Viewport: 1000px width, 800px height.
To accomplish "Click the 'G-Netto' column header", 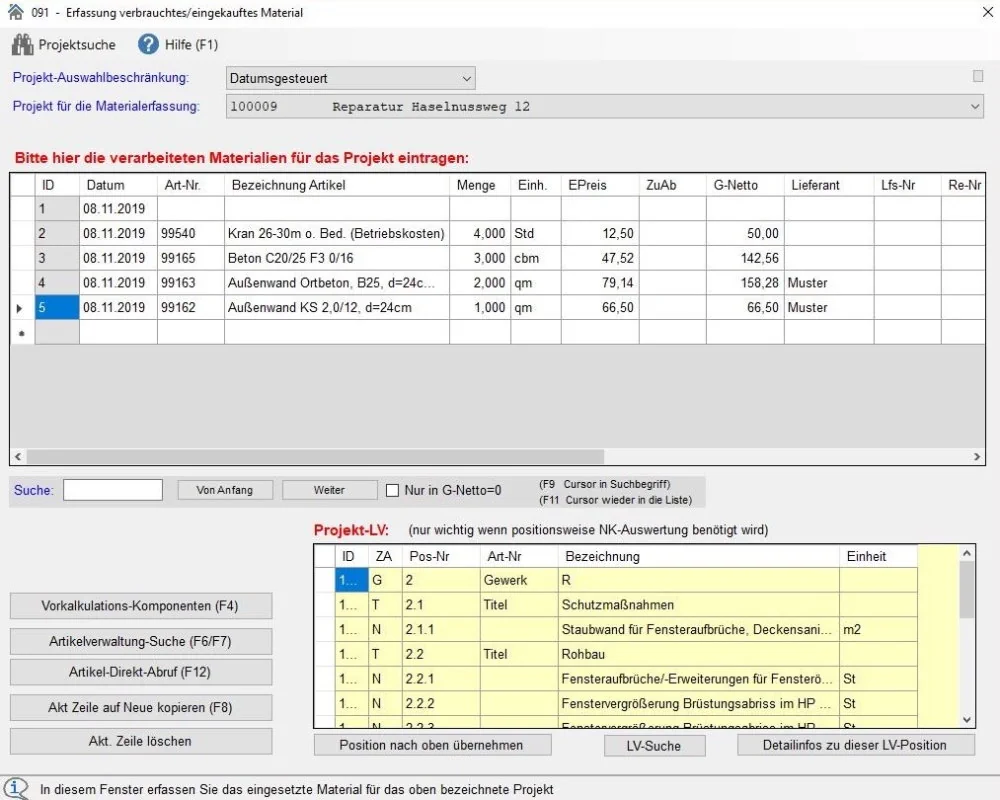I will coord(736,185).
